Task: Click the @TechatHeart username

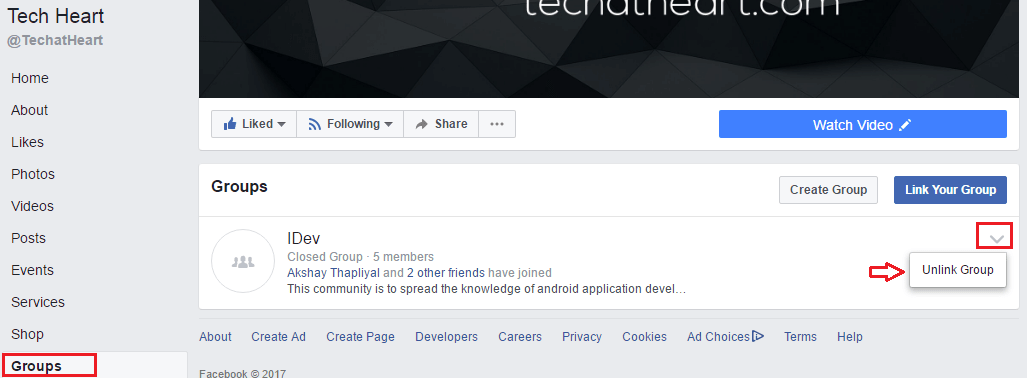Action: coord(55,41)
